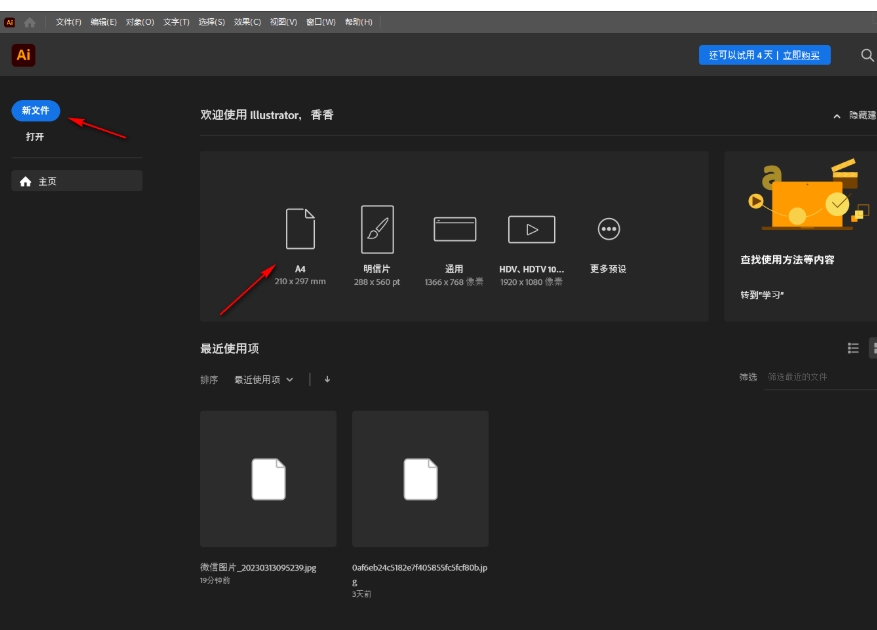Click the 最近使用项 section heading
The width and height of the screenshot is (877, 630).
pyautogui.click(x=230, y=349)
